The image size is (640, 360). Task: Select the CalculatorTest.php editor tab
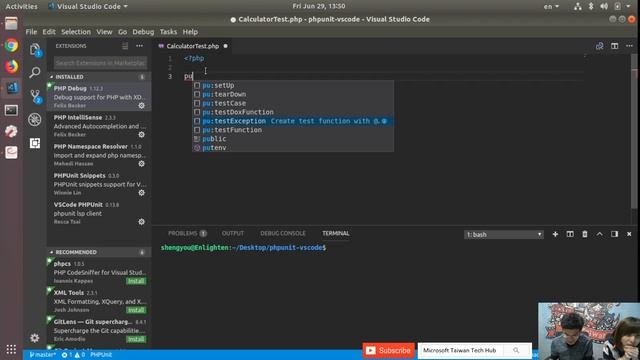click(x=193, y=46)
